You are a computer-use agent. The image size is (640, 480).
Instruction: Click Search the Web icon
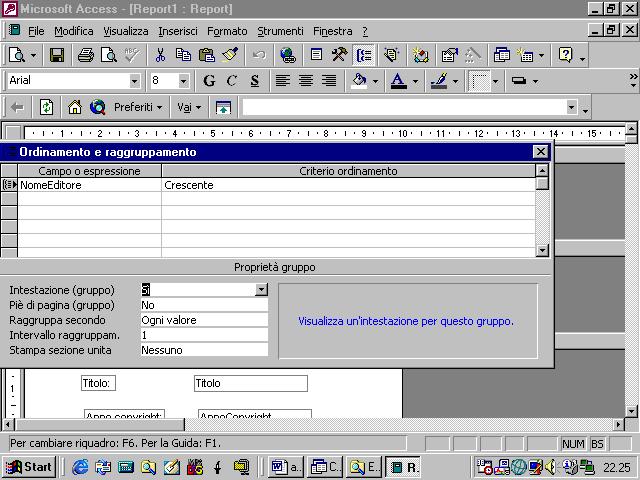click(x=98, y=107)
